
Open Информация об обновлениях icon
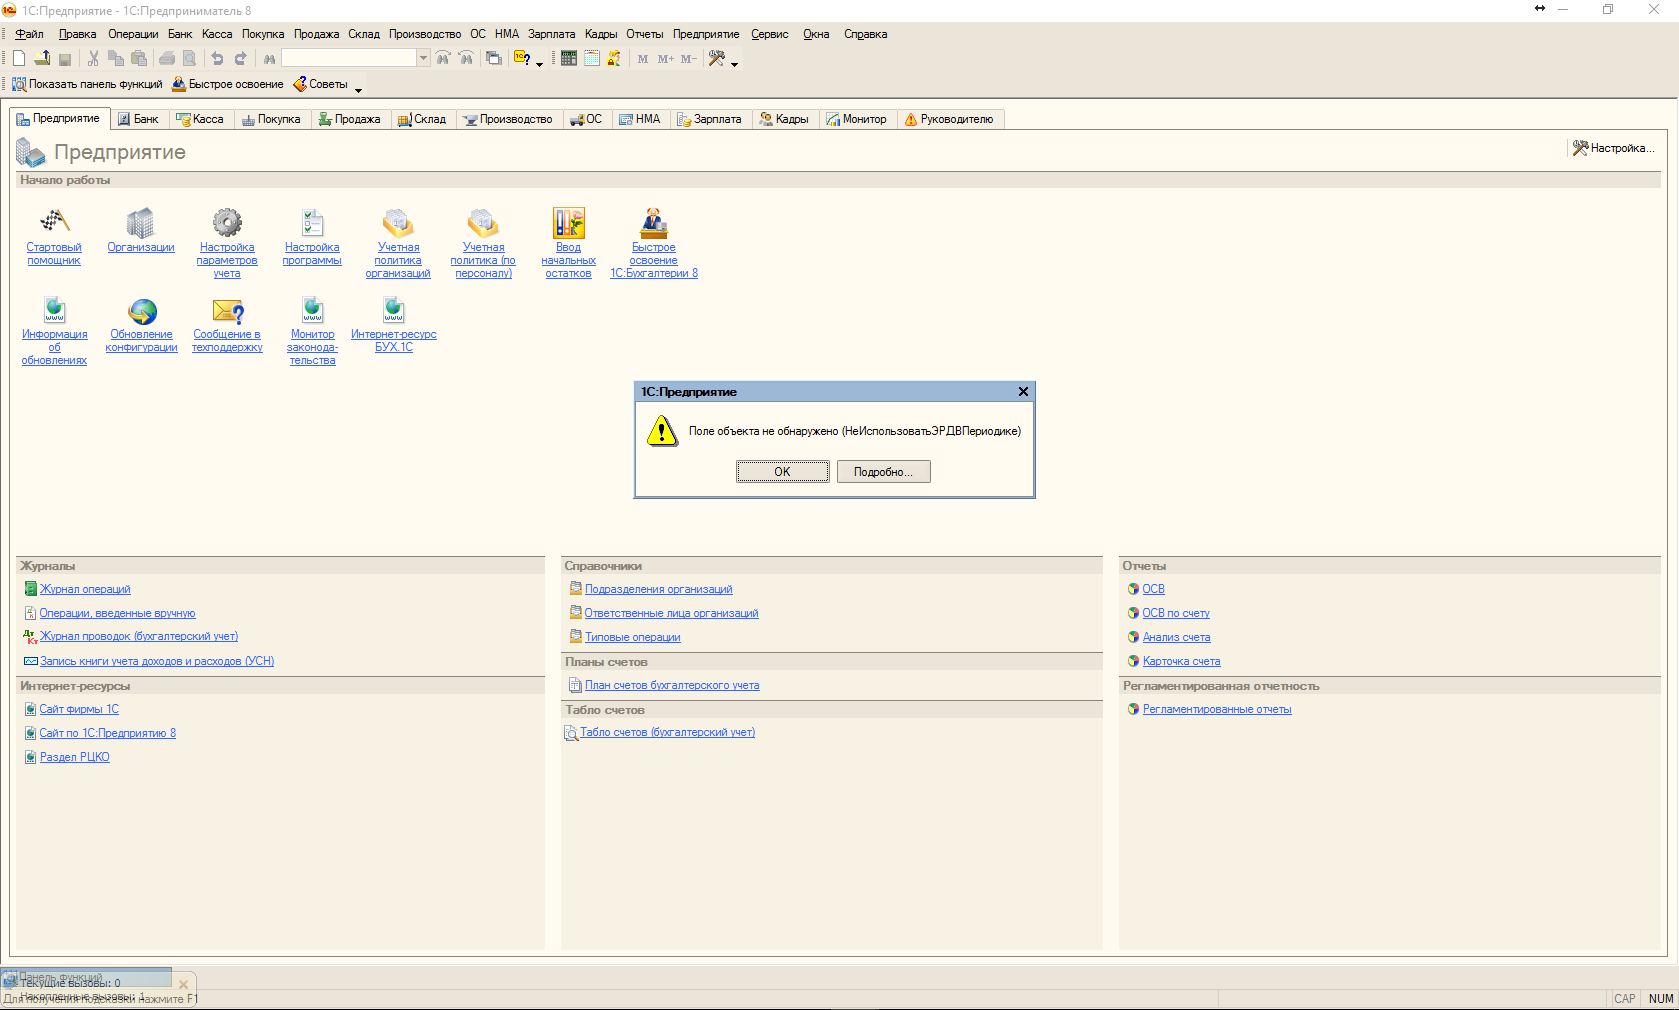click(x=55, y=310)
